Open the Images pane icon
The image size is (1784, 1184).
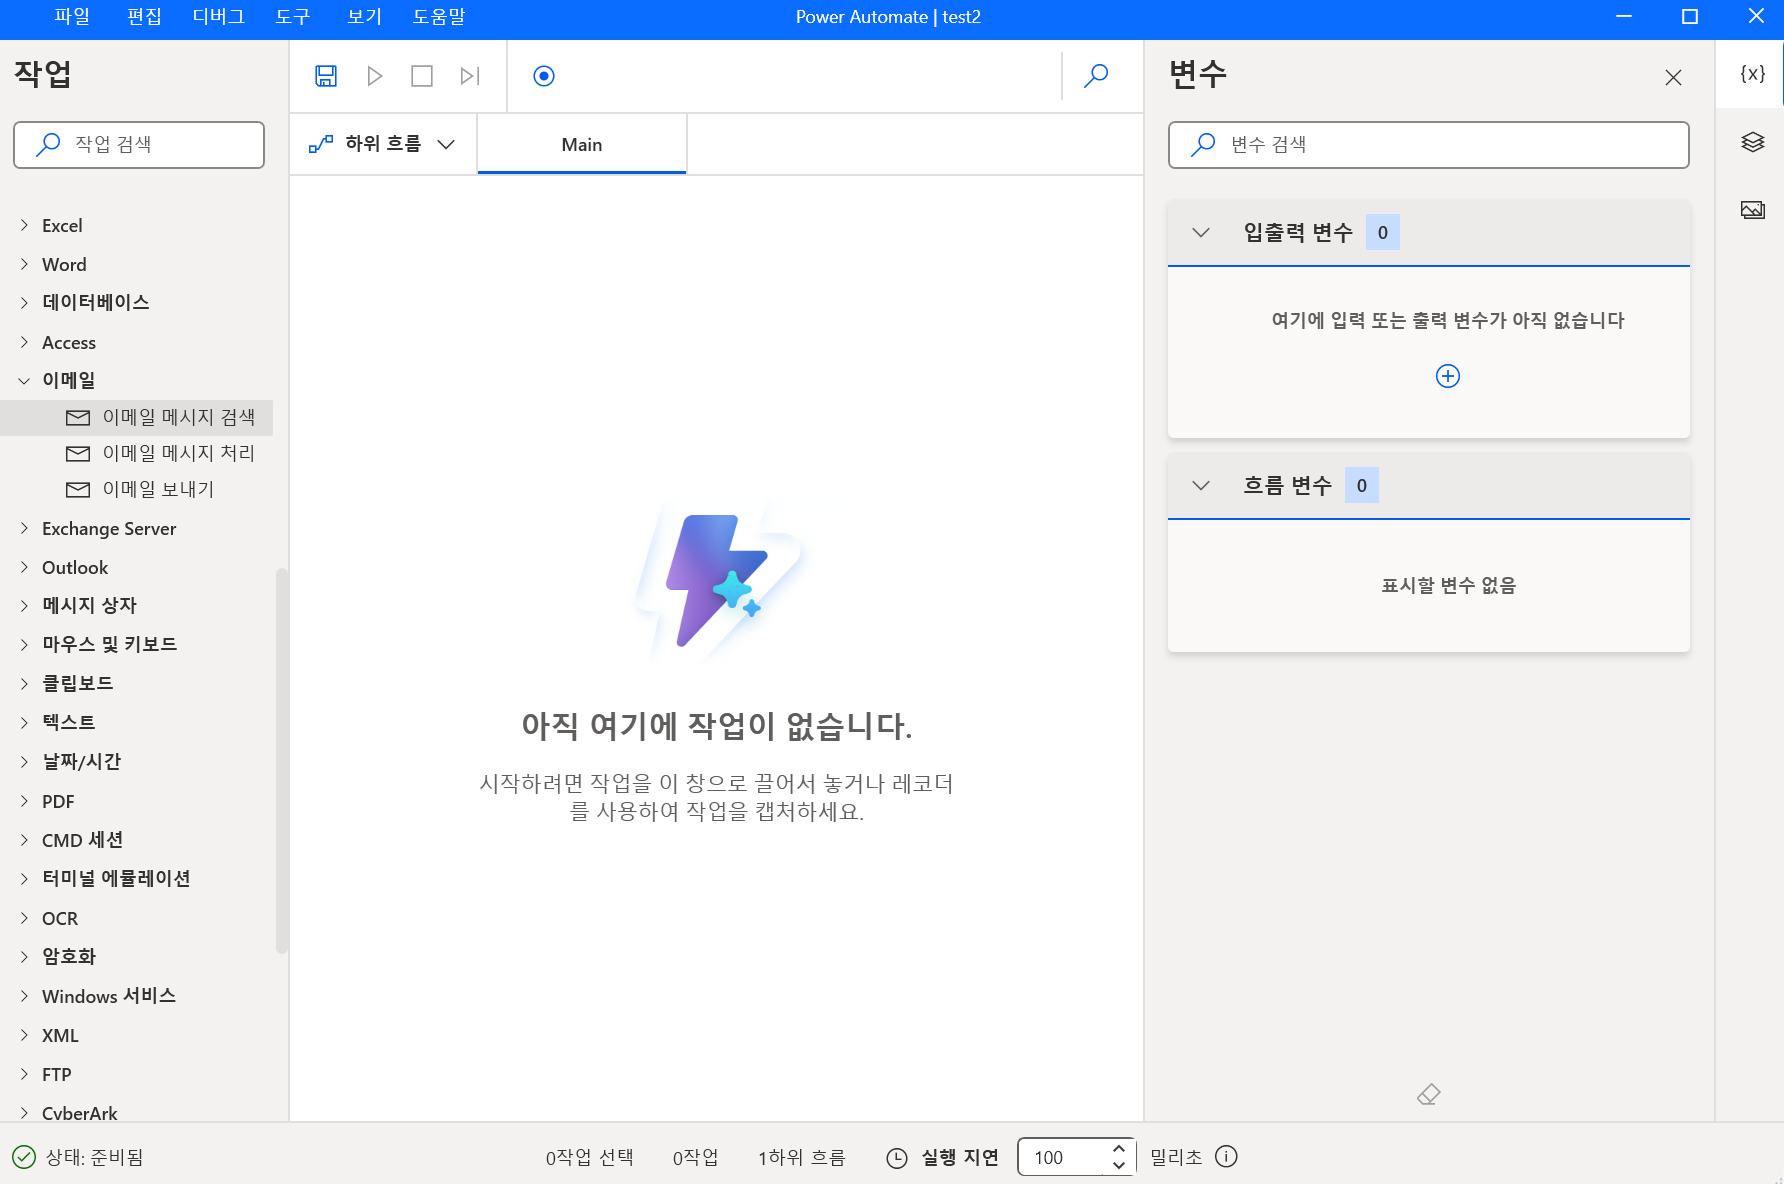pos(1752,210)
